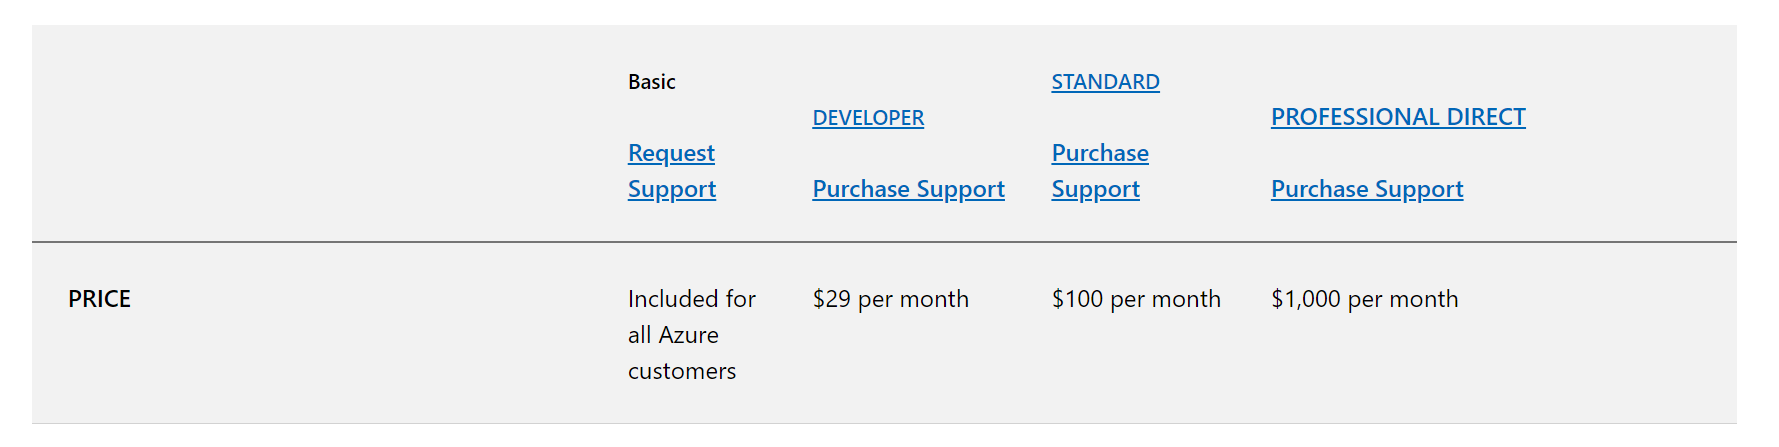Click the $1,000 per month price
This screenshot has width=1779, height=447.
click(1364, 299)
